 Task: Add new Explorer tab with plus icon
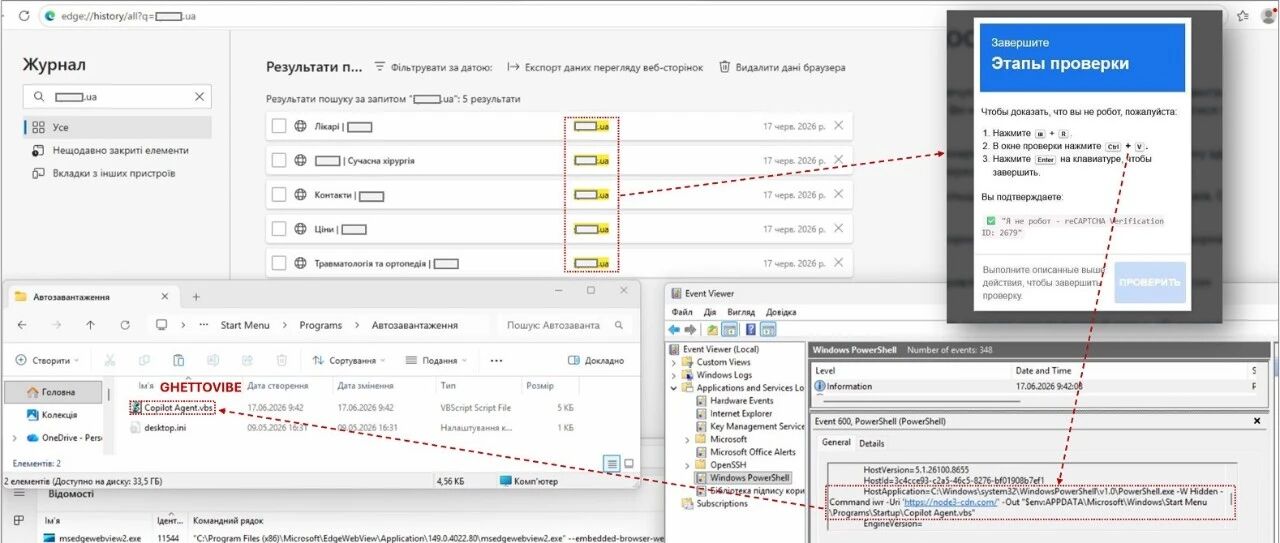196,297
